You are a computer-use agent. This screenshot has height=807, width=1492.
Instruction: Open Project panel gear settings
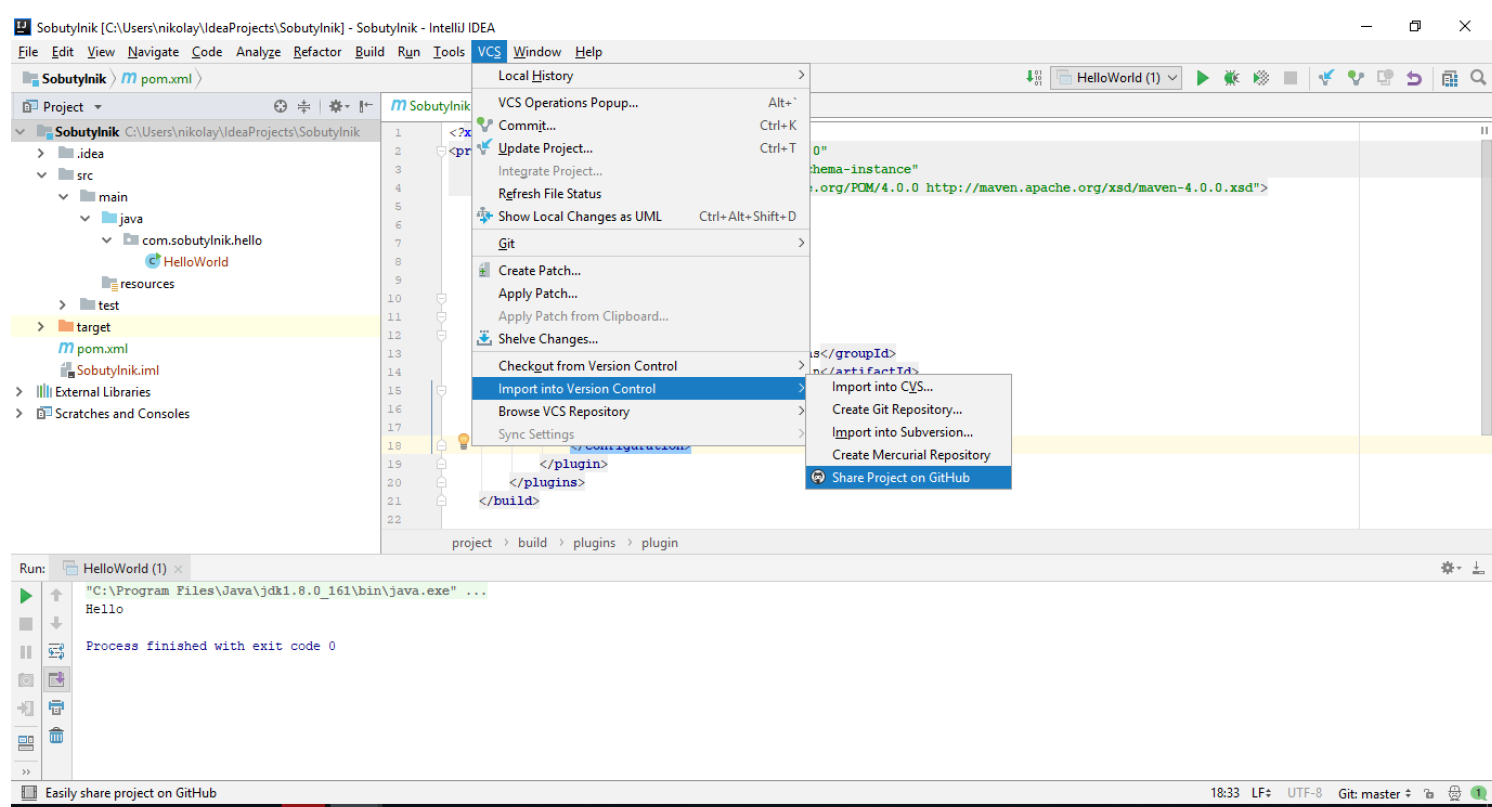[337, 106]
